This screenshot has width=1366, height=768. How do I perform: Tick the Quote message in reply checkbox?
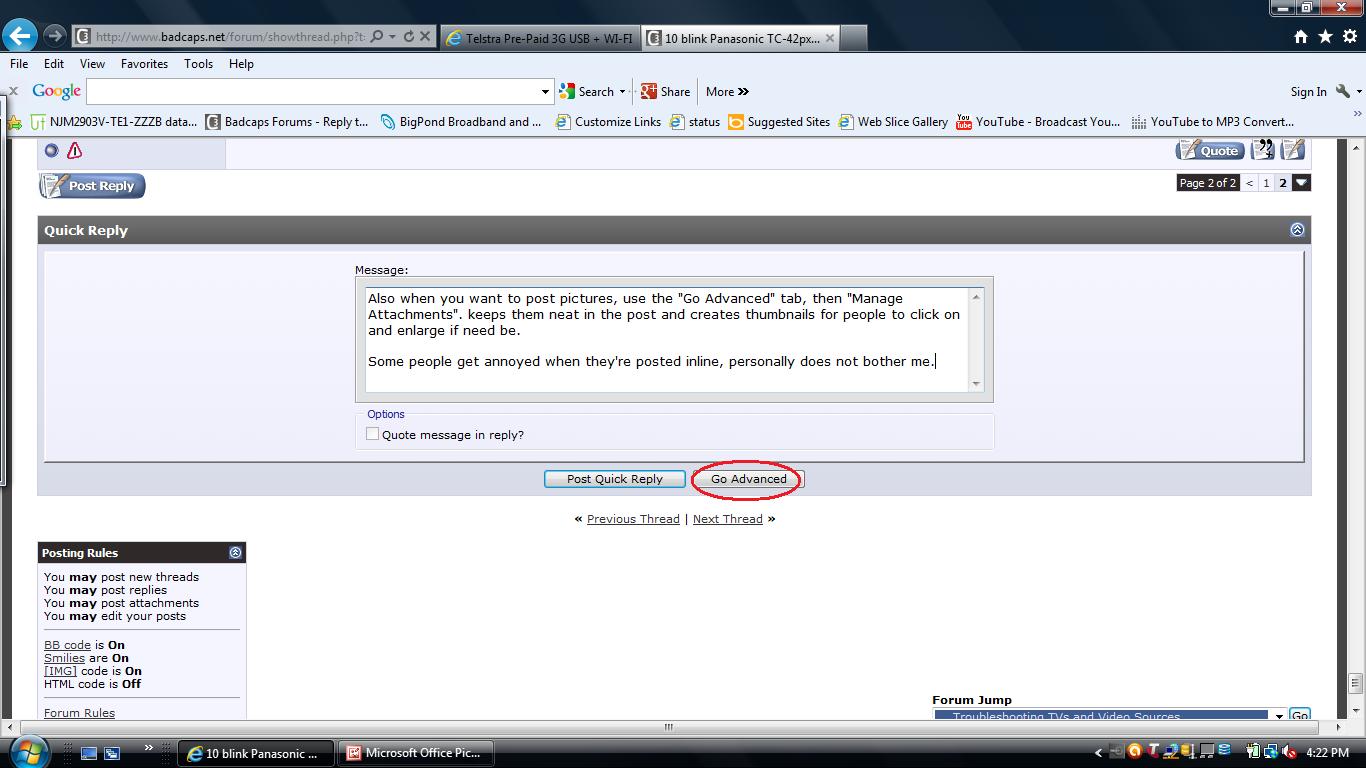pyautogui.click(x=372, y=434)
